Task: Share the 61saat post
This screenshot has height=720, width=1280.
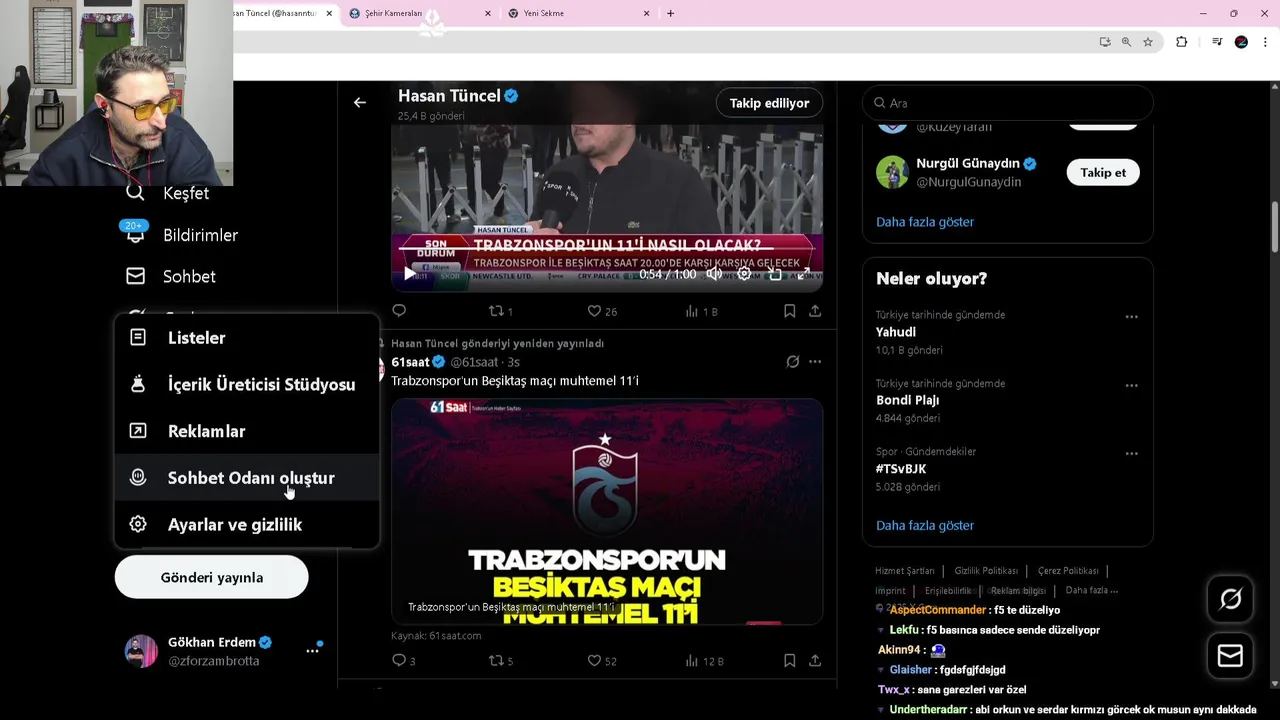Action: click(x=815, y=660)
